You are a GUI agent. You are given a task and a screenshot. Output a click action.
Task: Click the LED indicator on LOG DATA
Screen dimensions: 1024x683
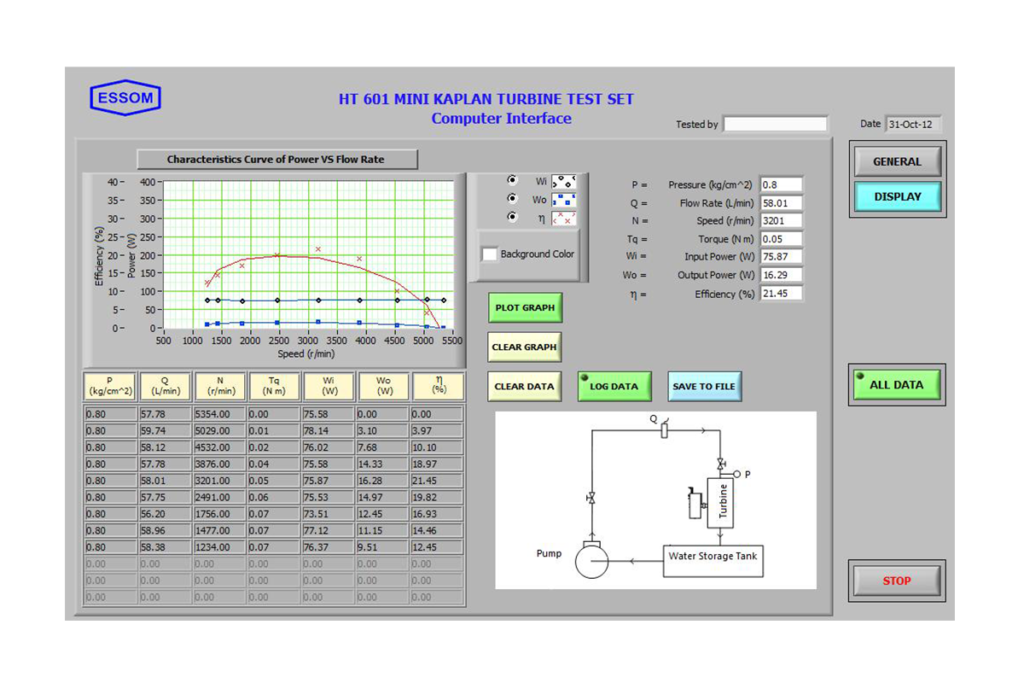584,379
